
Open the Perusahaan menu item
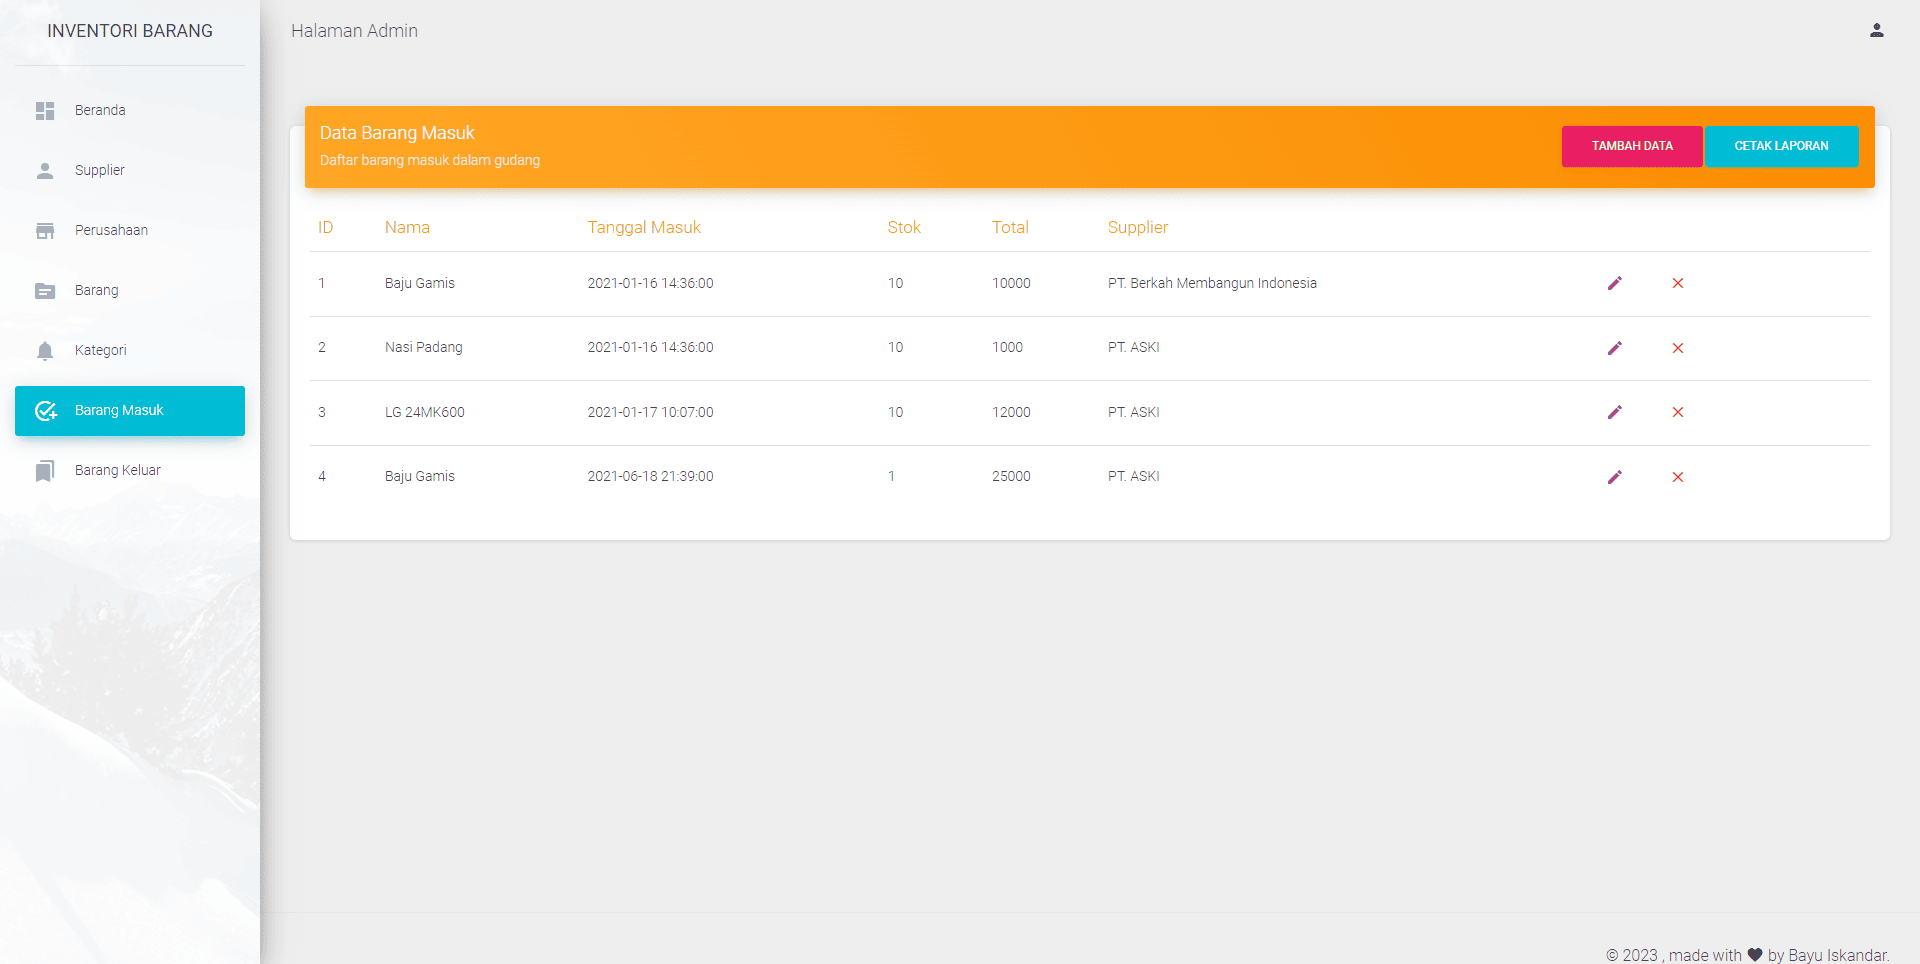(130, 231)
